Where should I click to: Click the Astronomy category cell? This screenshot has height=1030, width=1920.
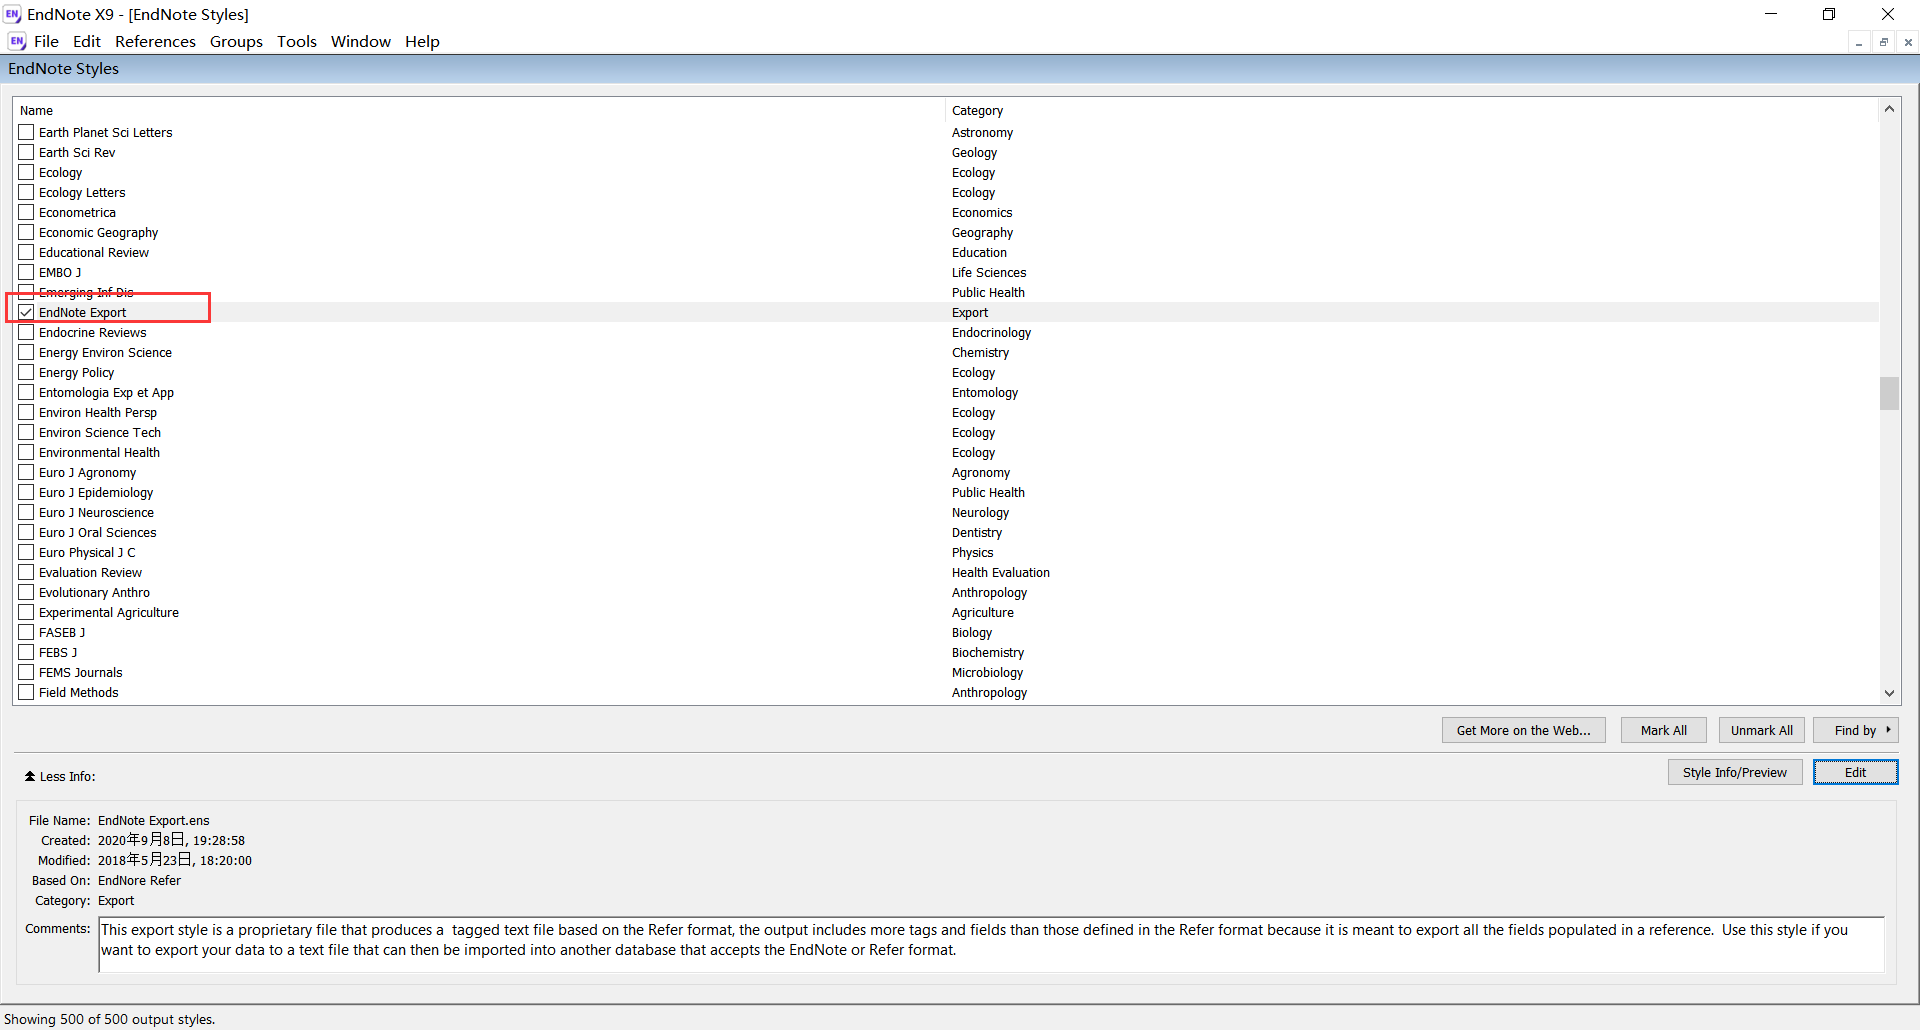point(982,132)
